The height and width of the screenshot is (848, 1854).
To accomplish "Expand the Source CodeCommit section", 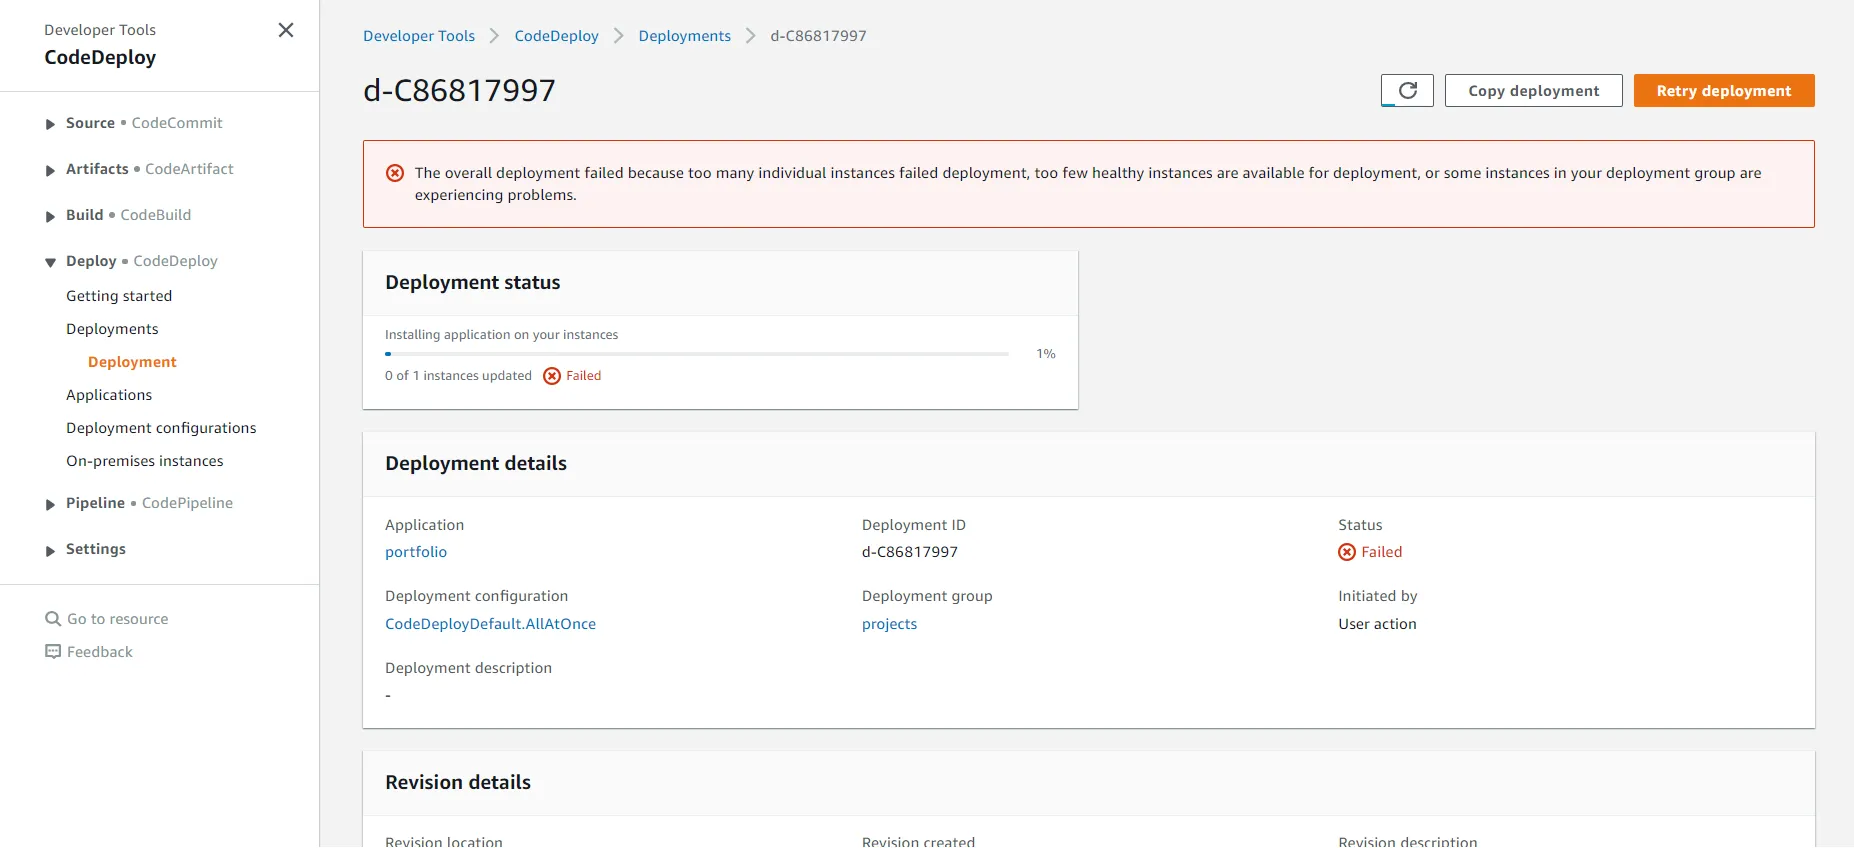I will coord(50,124).
